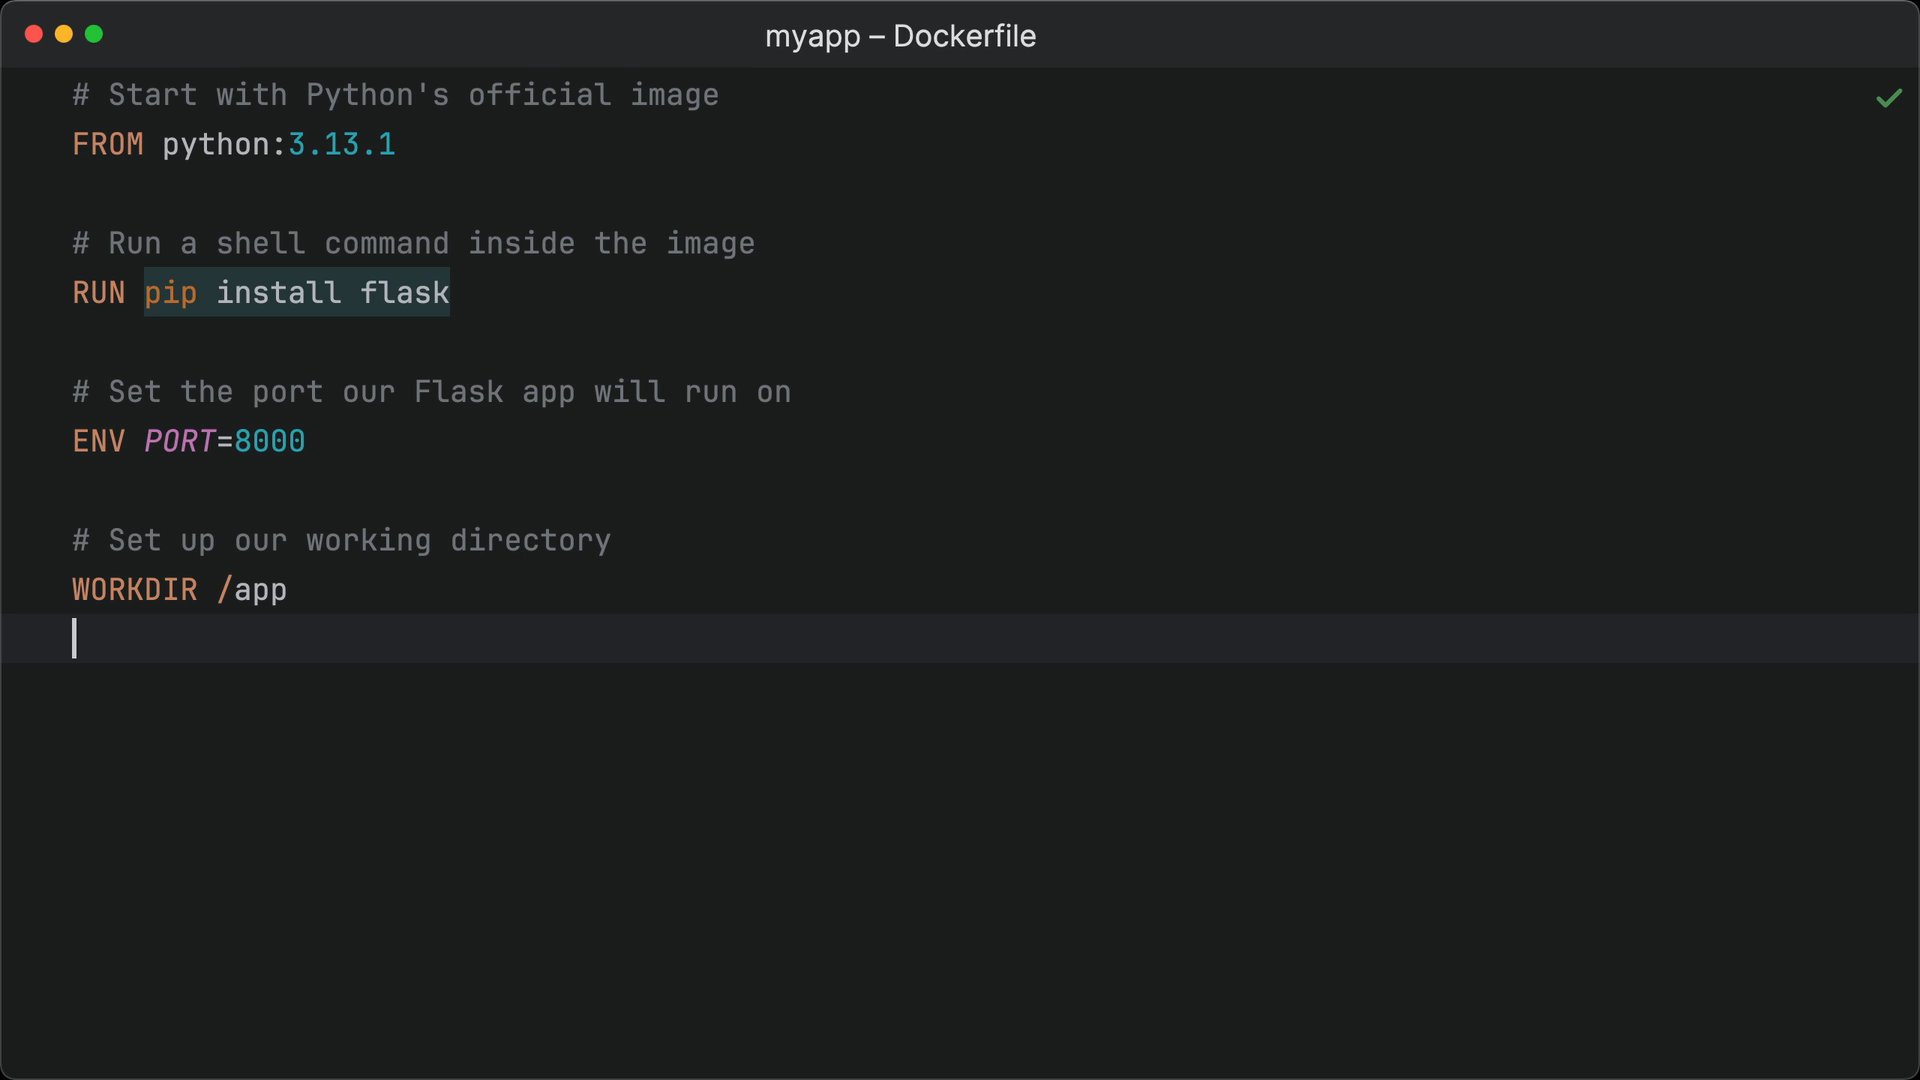Click the word 'flask' in RUN line

pos(405,293)
